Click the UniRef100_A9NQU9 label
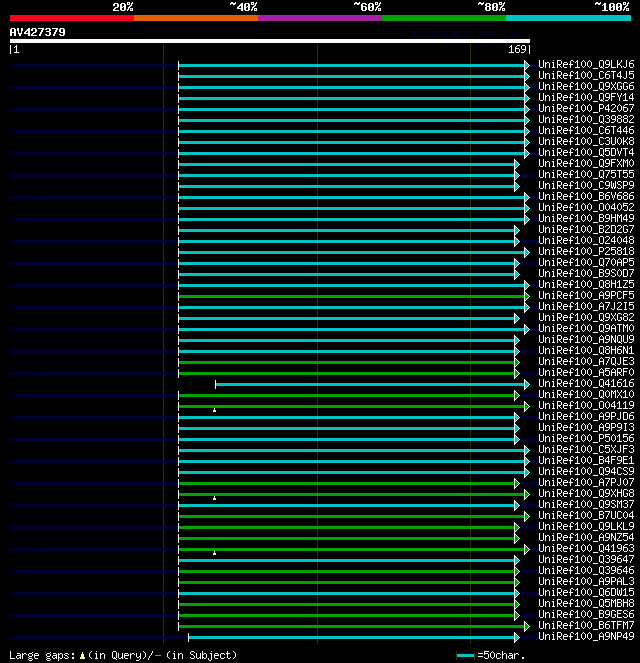 click(586, 339)
